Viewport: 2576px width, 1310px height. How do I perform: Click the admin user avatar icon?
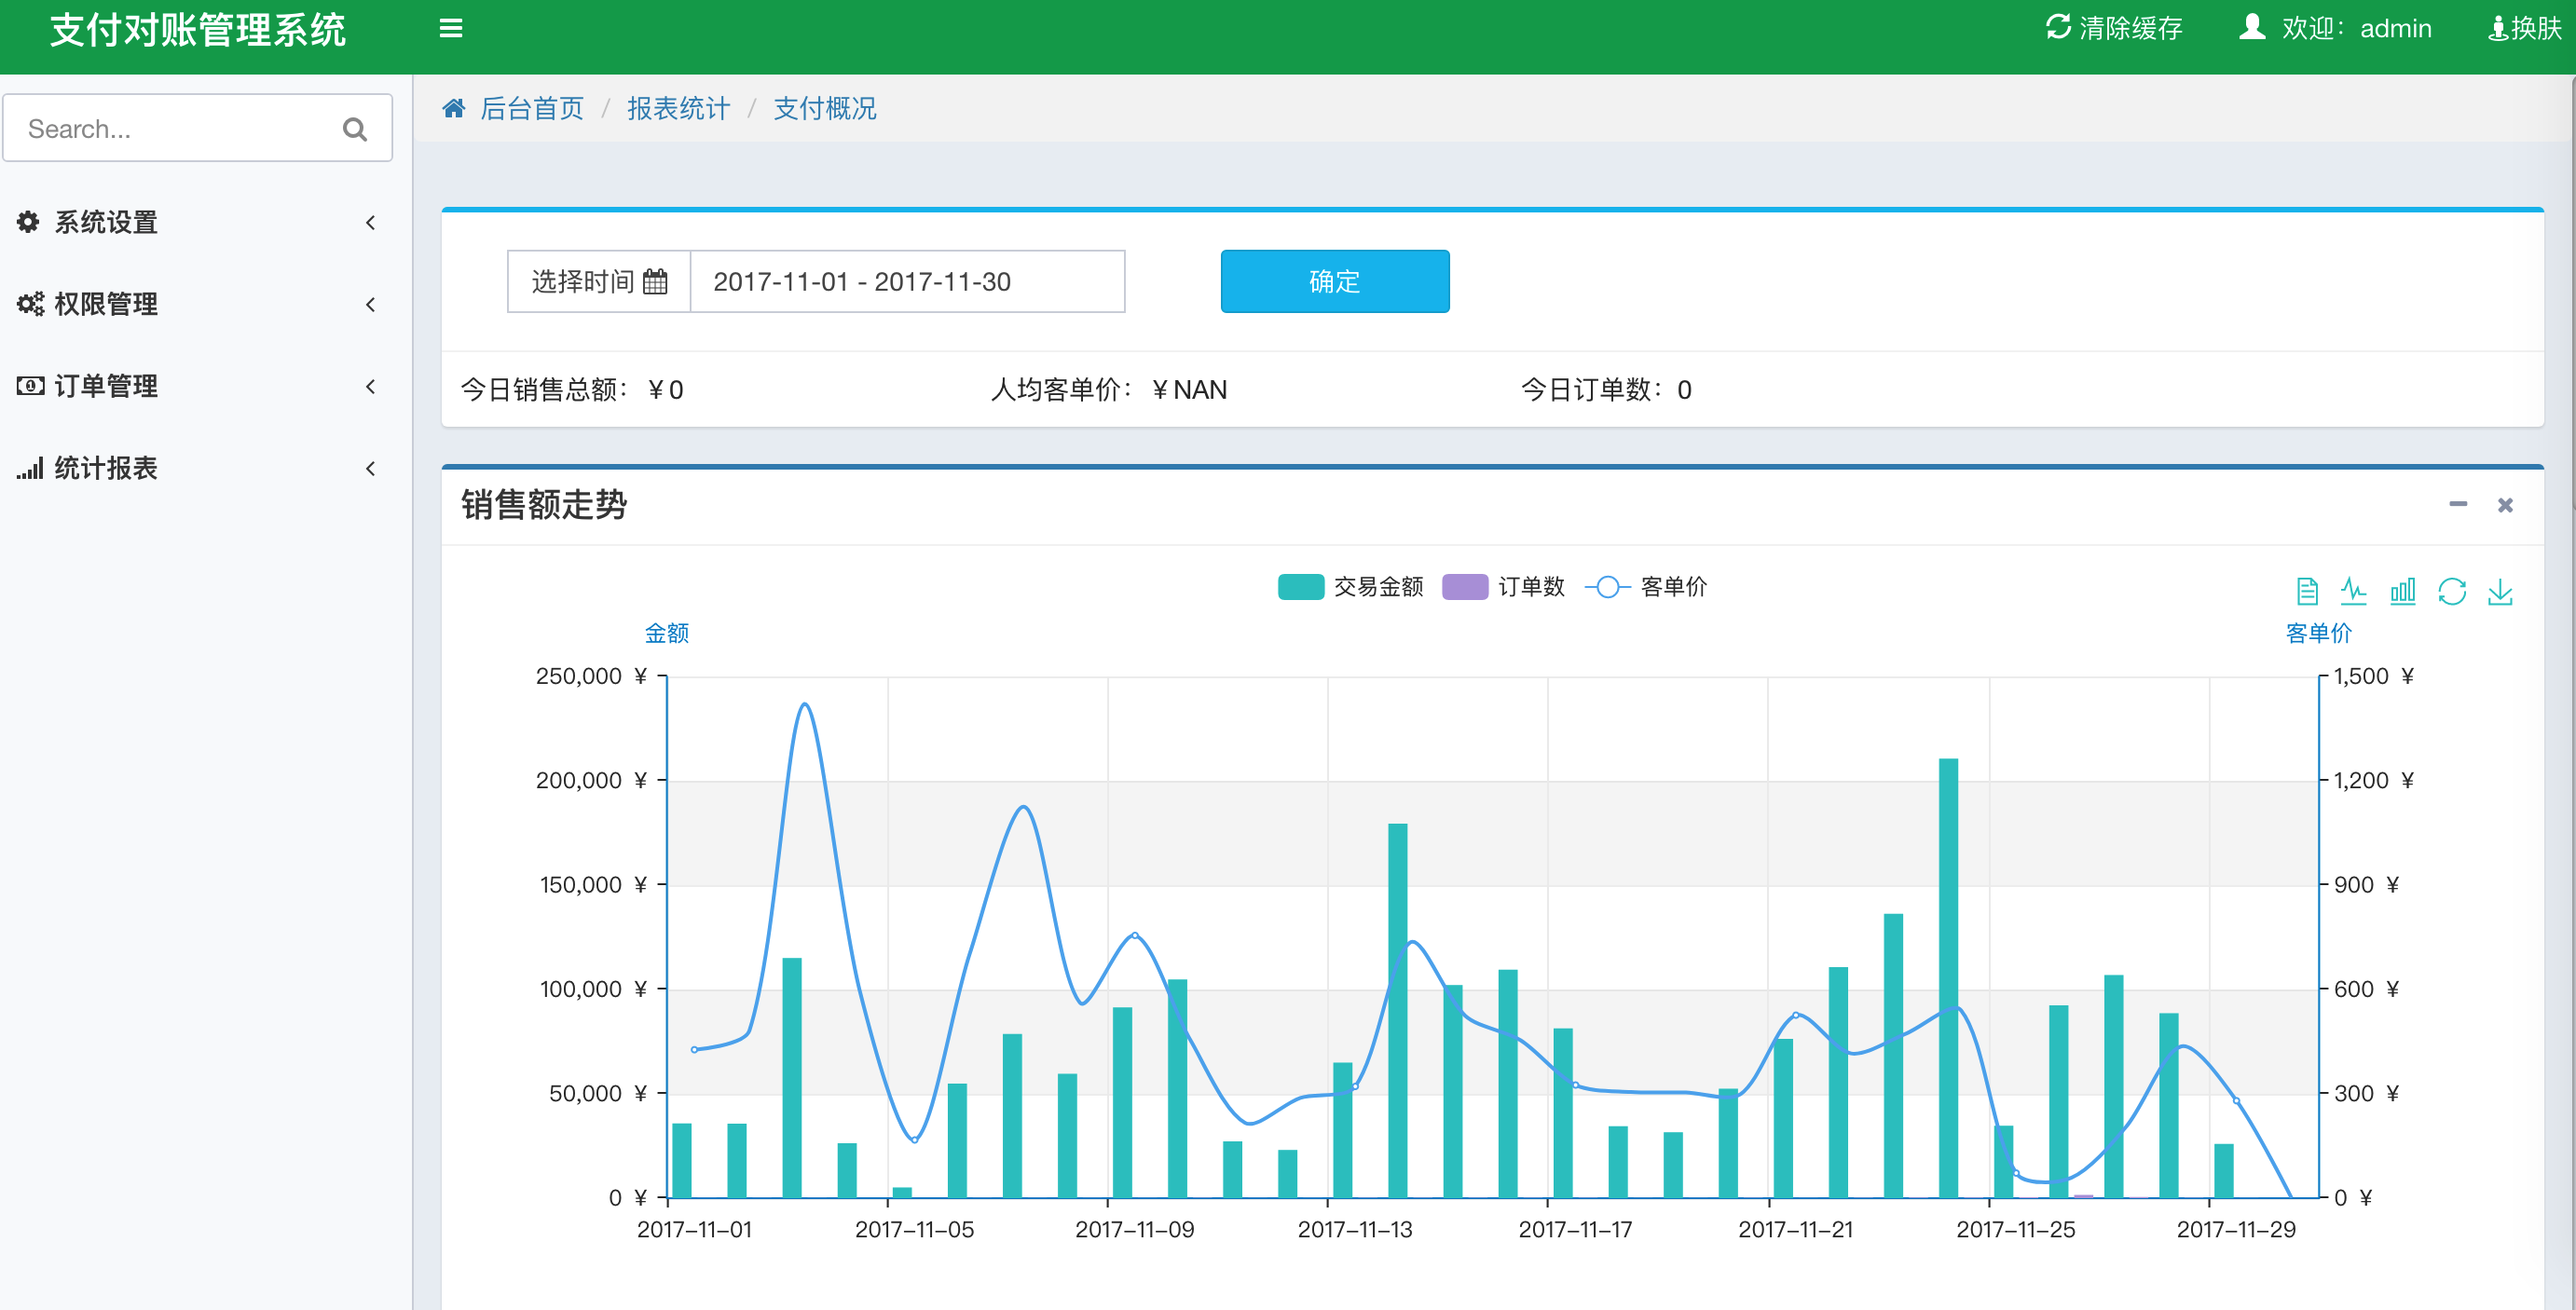point(2252,27)
